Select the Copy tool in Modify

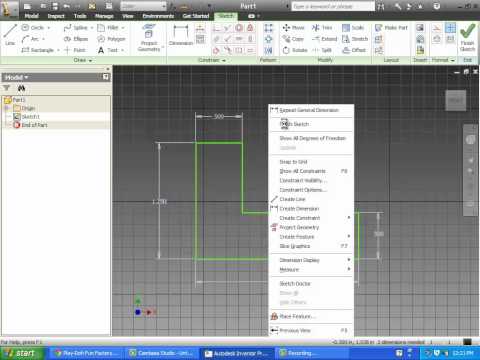click(x=293, y=39)
